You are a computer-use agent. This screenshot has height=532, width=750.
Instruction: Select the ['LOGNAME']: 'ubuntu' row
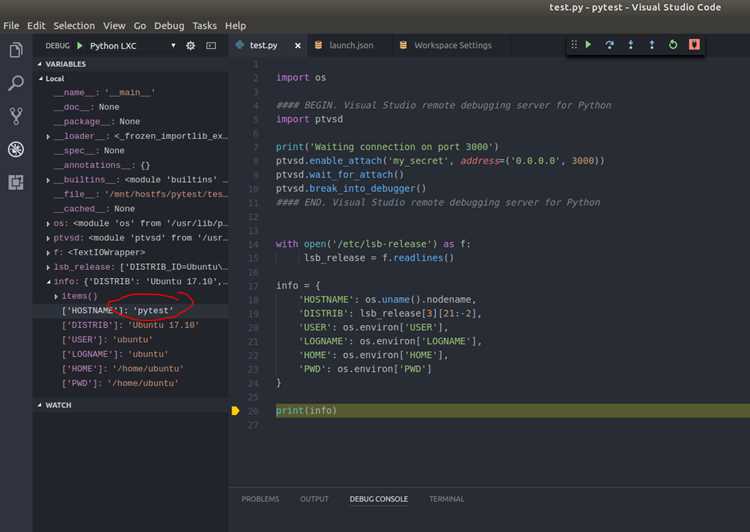pyautogui.click(x=130, y=355)
